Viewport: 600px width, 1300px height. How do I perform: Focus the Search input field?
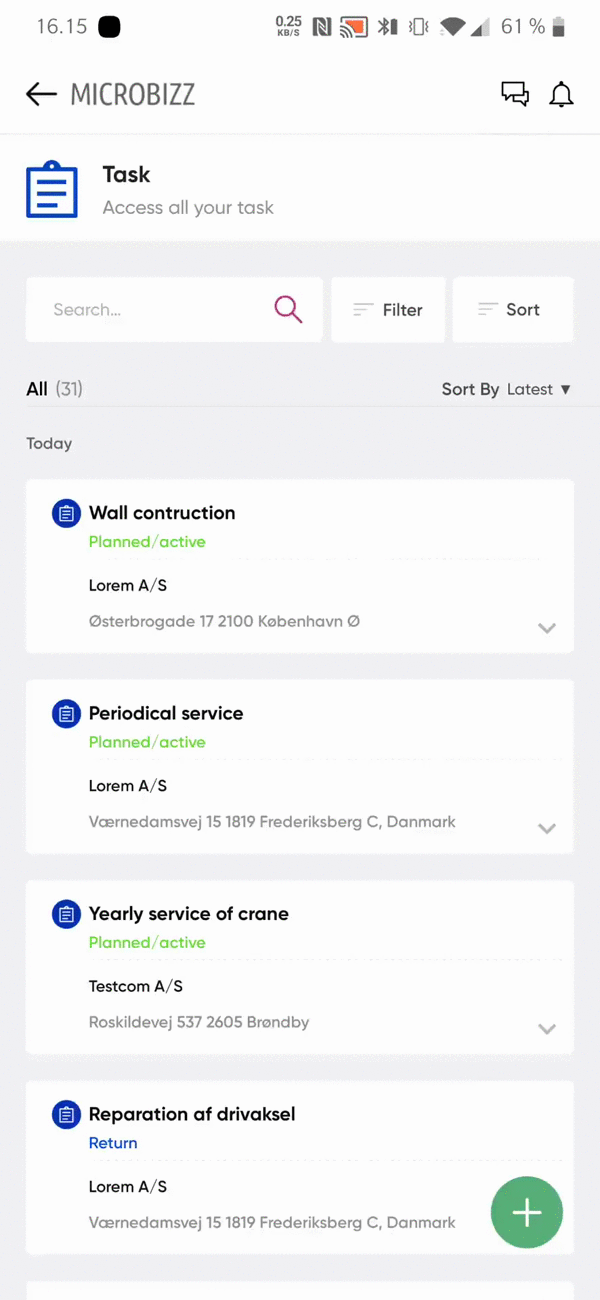tap(150, 310)
